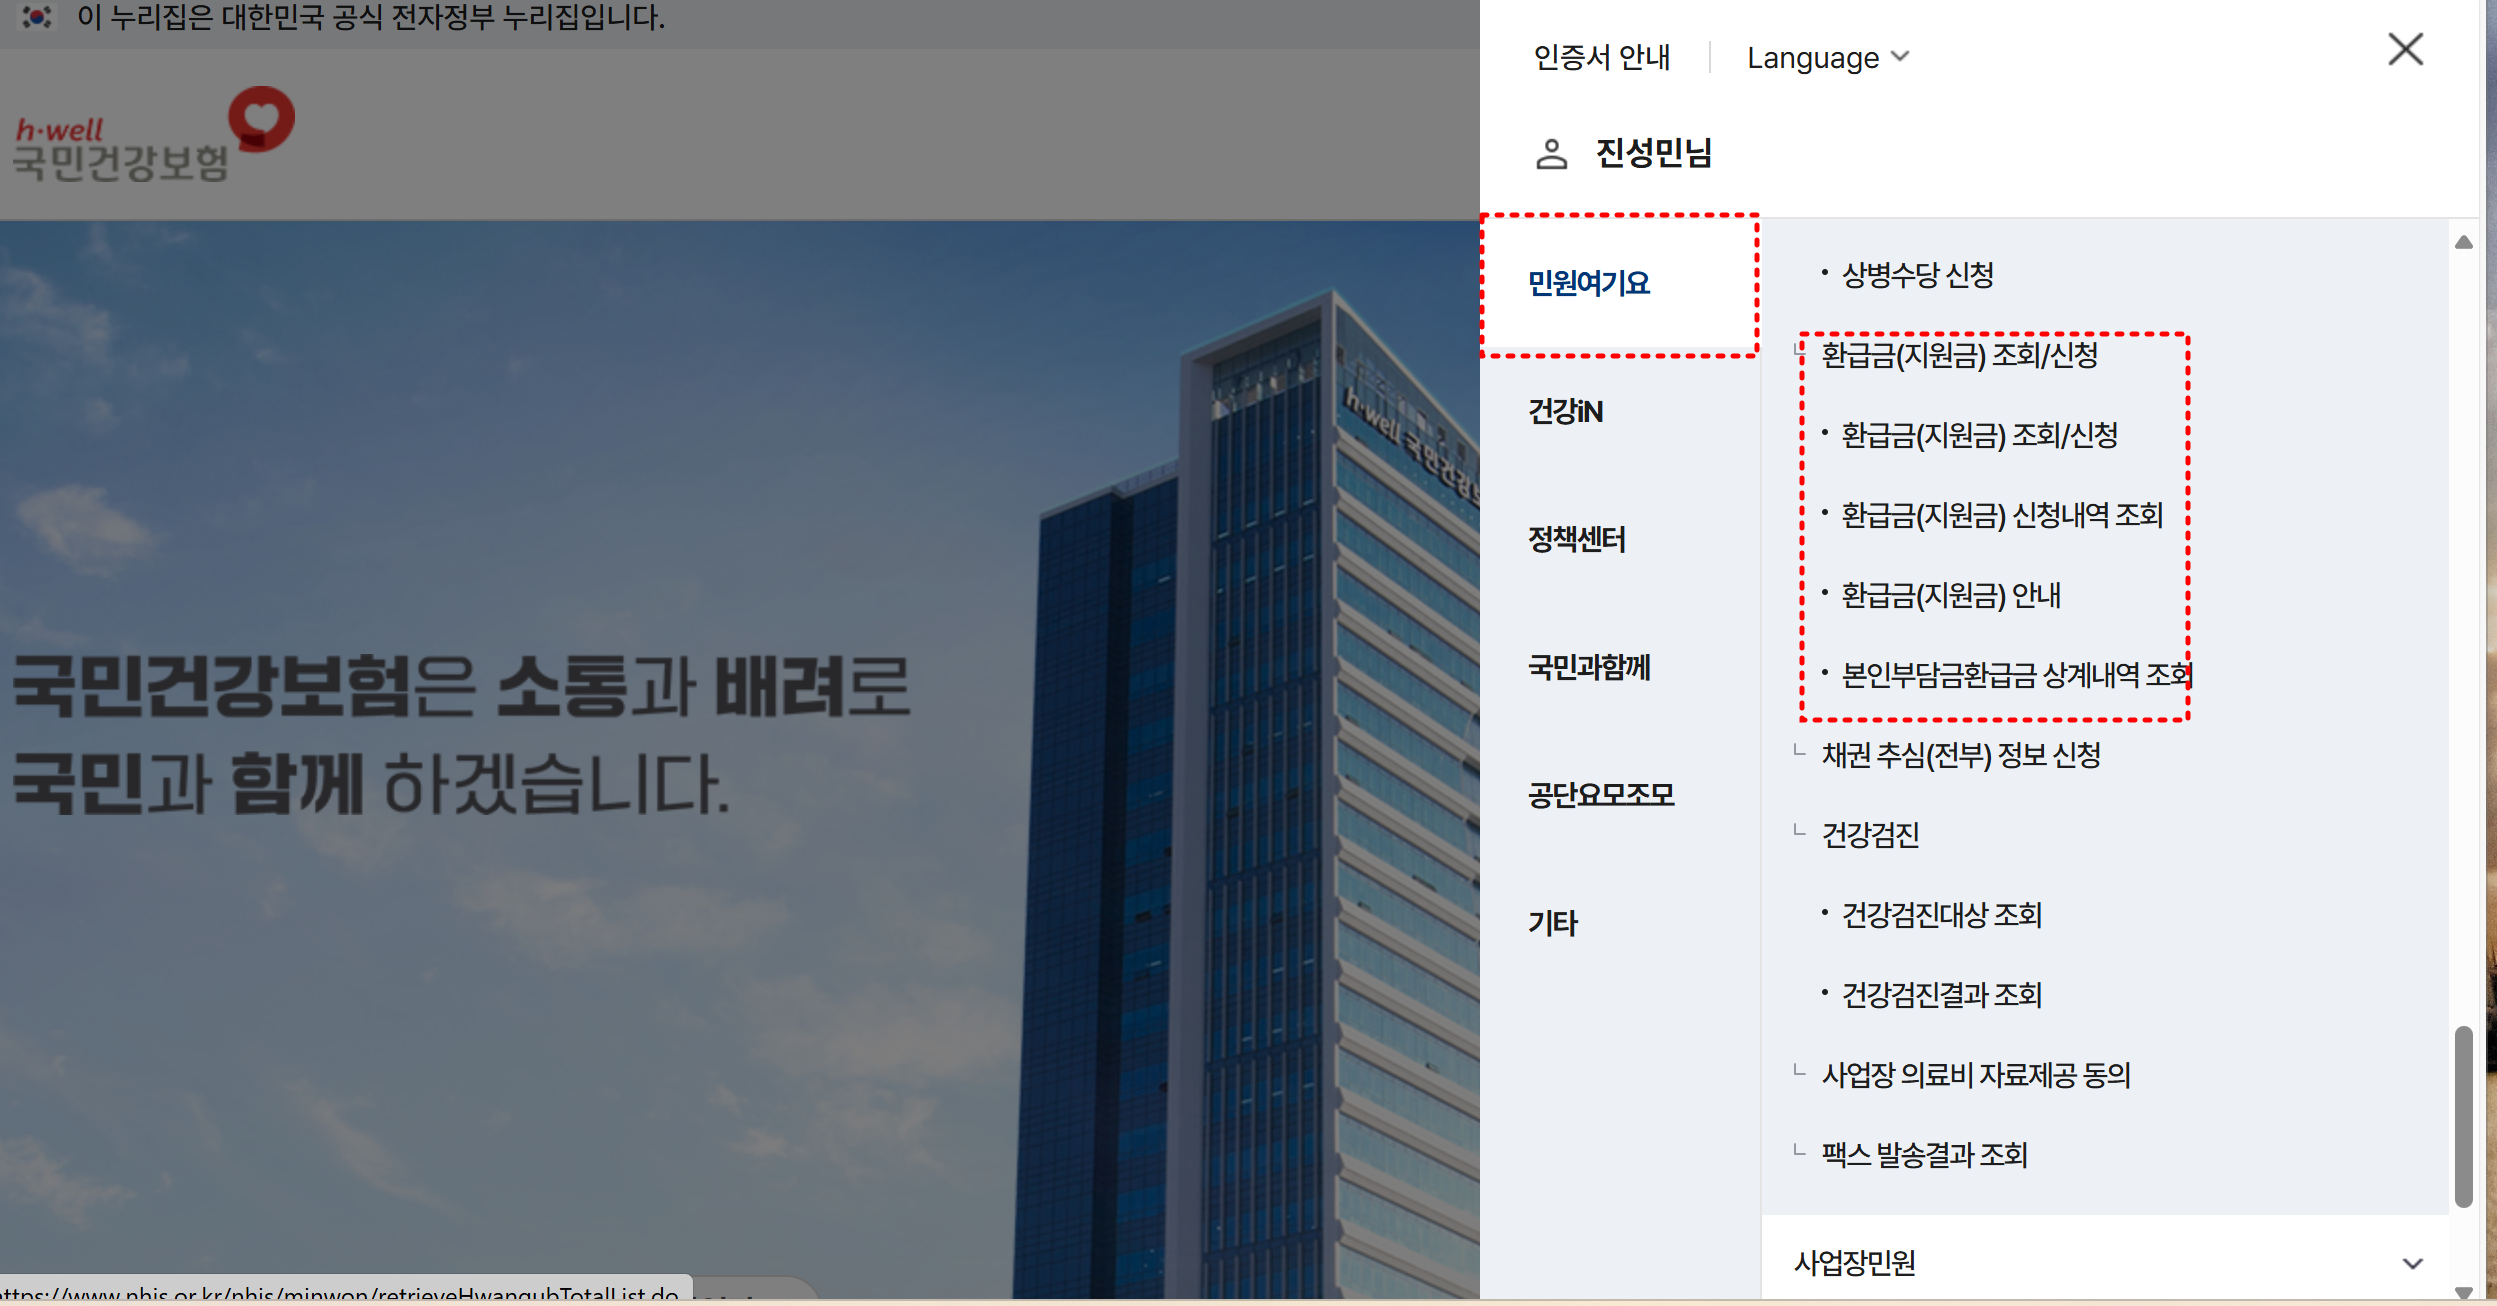Expand the 사업장민원 section chevron
This screenshot has height=1306, width=2497.
click(x=2412, y=1263)
